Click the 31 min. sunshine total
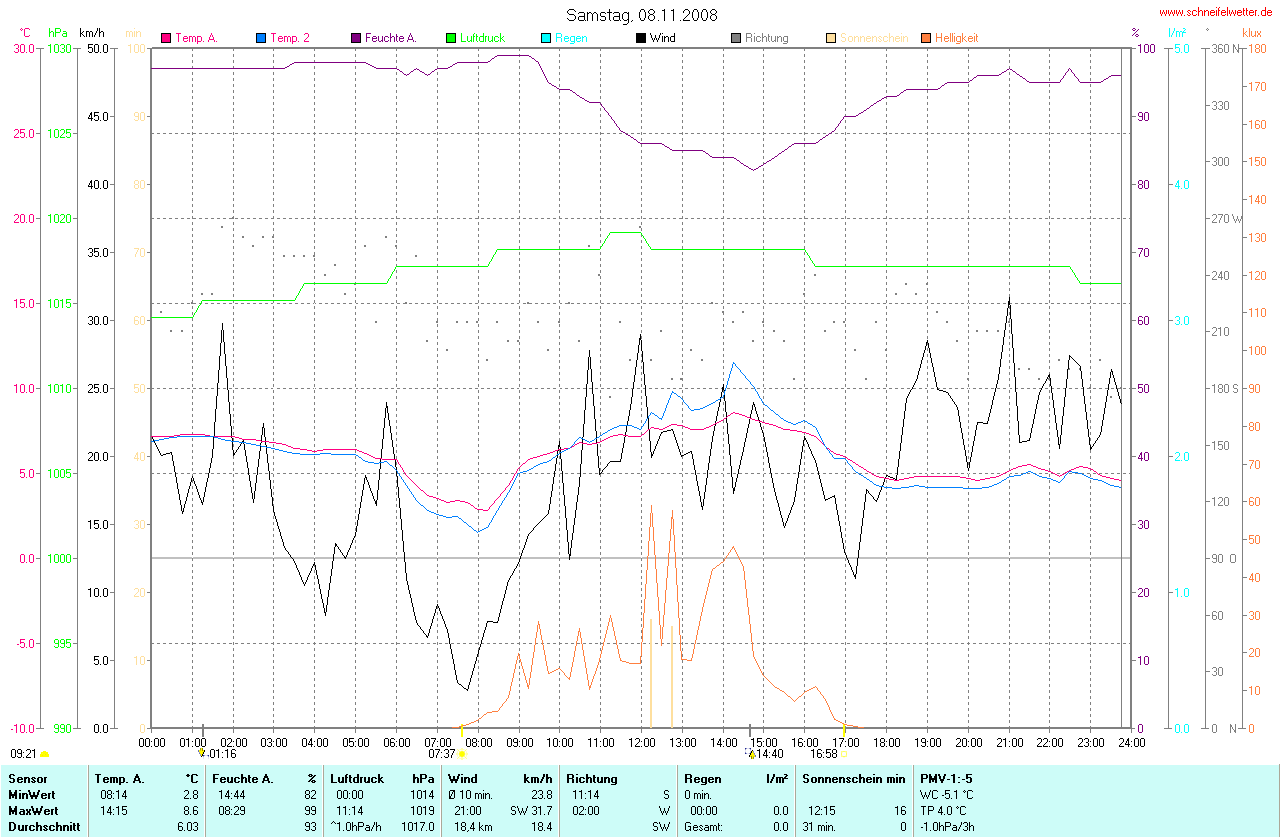This screenshot has width=1280, height=837. pyautogui.click(x=821, y=827)
